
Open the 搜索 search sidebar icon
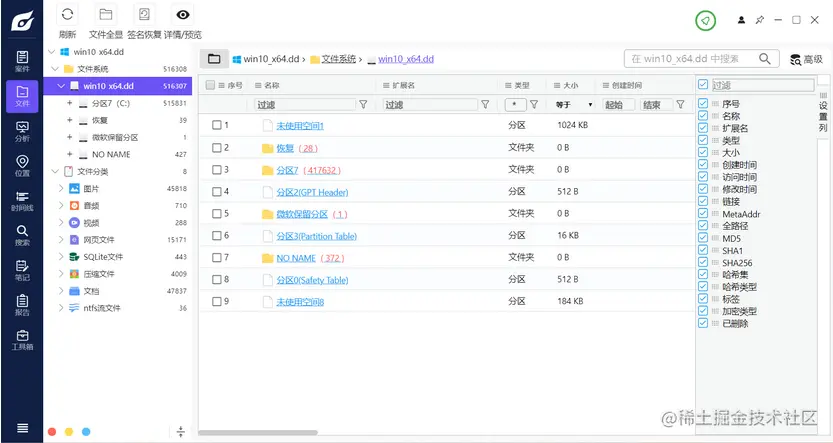point(22,235)
